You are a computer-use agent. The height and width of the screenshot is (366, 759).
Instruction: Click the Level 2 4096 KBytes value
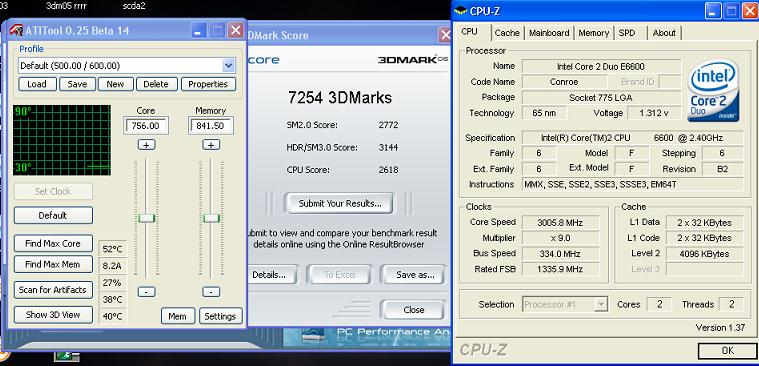click(704, 254)
